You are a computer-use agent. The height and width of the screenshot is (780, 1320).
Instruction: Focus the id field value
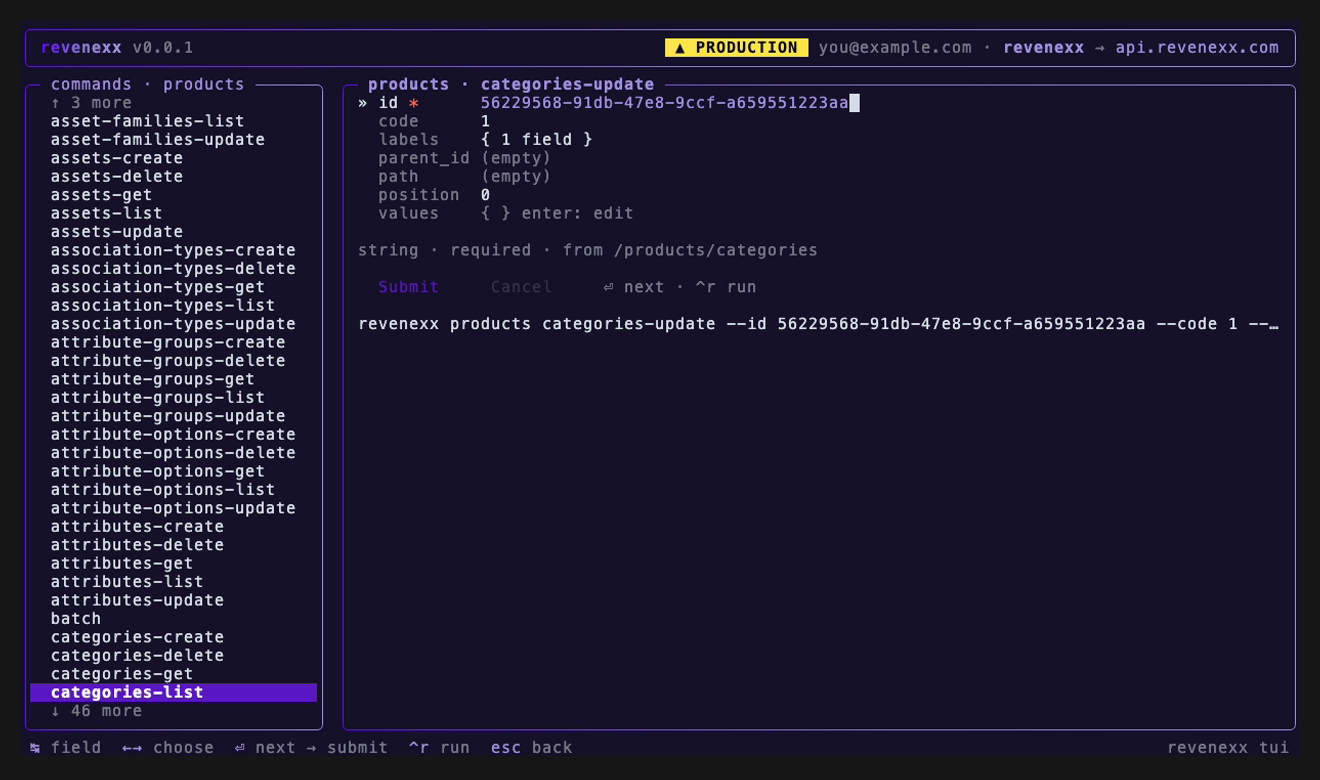click(664, 103)
